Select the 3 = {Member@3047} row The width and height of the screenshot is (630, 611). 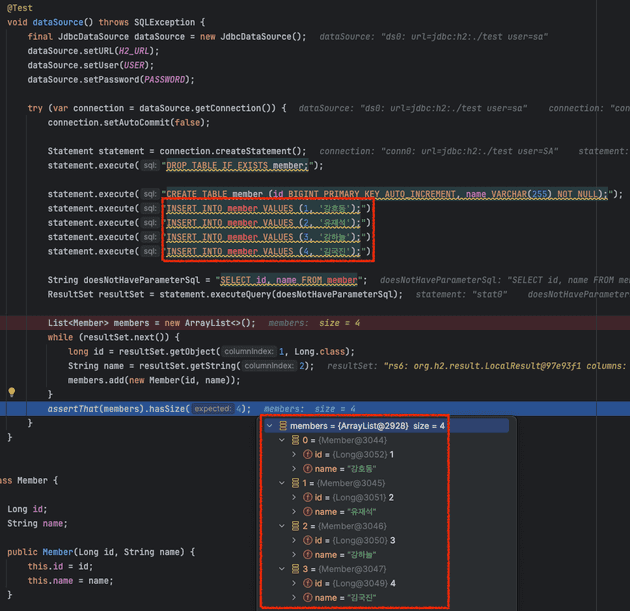coord(387,569)
